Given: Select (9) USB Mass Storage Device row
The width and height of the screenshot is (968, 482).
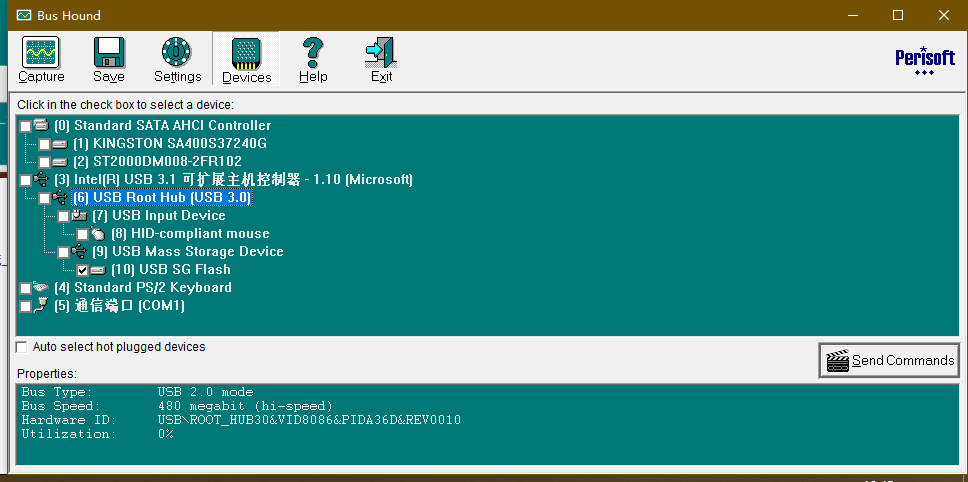Looking at the screenshot, I should 188,251.
